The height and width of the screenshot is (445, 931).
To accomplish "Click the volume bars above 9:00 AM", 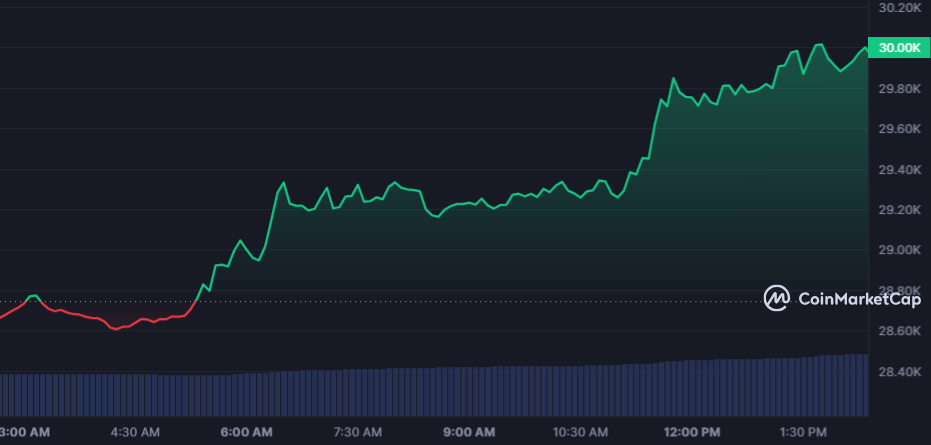I will pyautogui.click(x=469, y=392).
